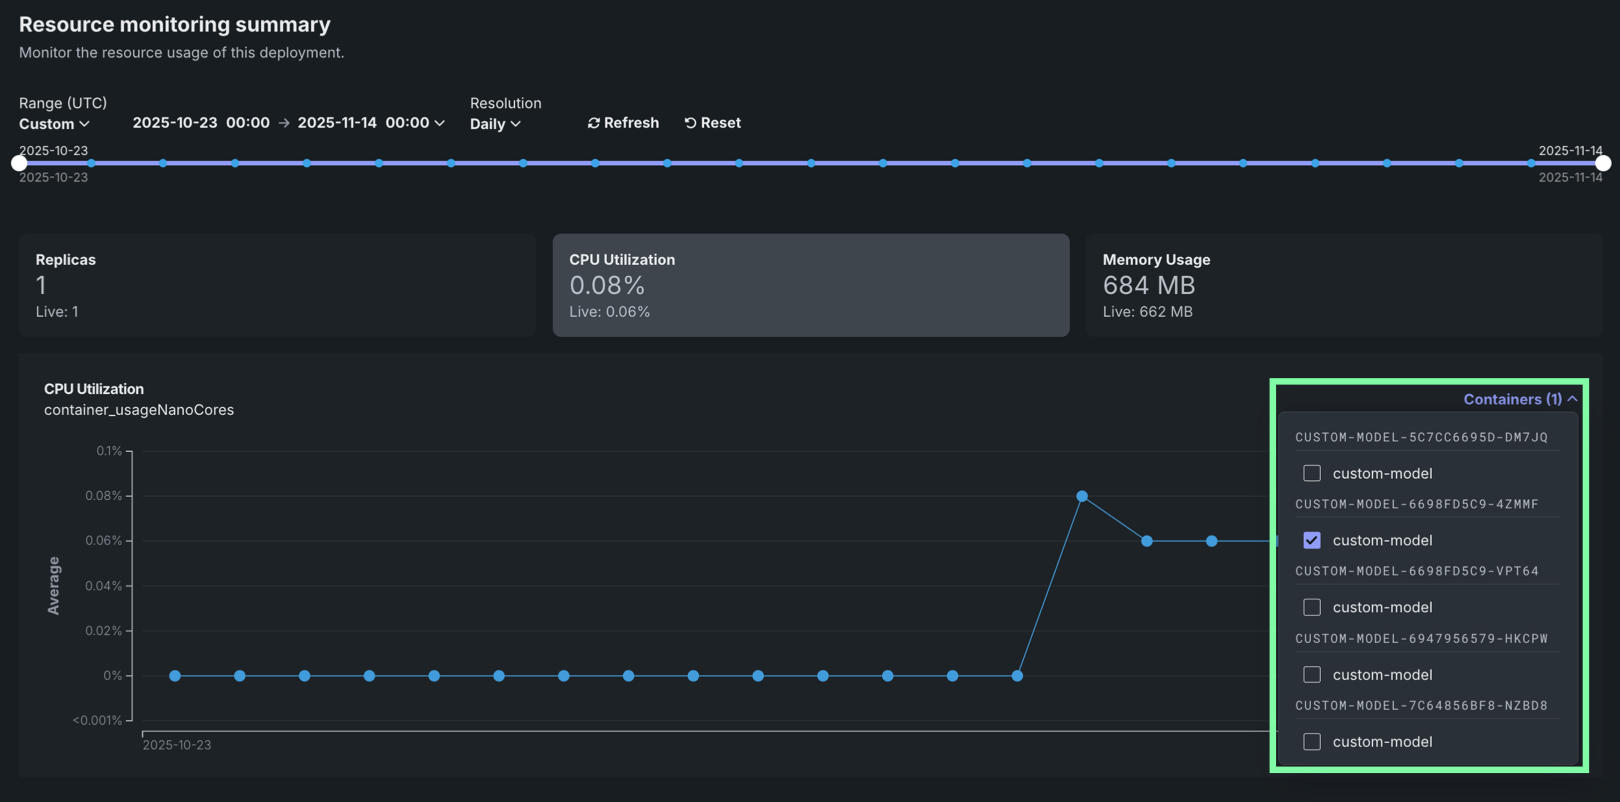The width and height of the screenshot is (1620, 802).
Task: Click the Reset icon button
Action: pos(712,123)
